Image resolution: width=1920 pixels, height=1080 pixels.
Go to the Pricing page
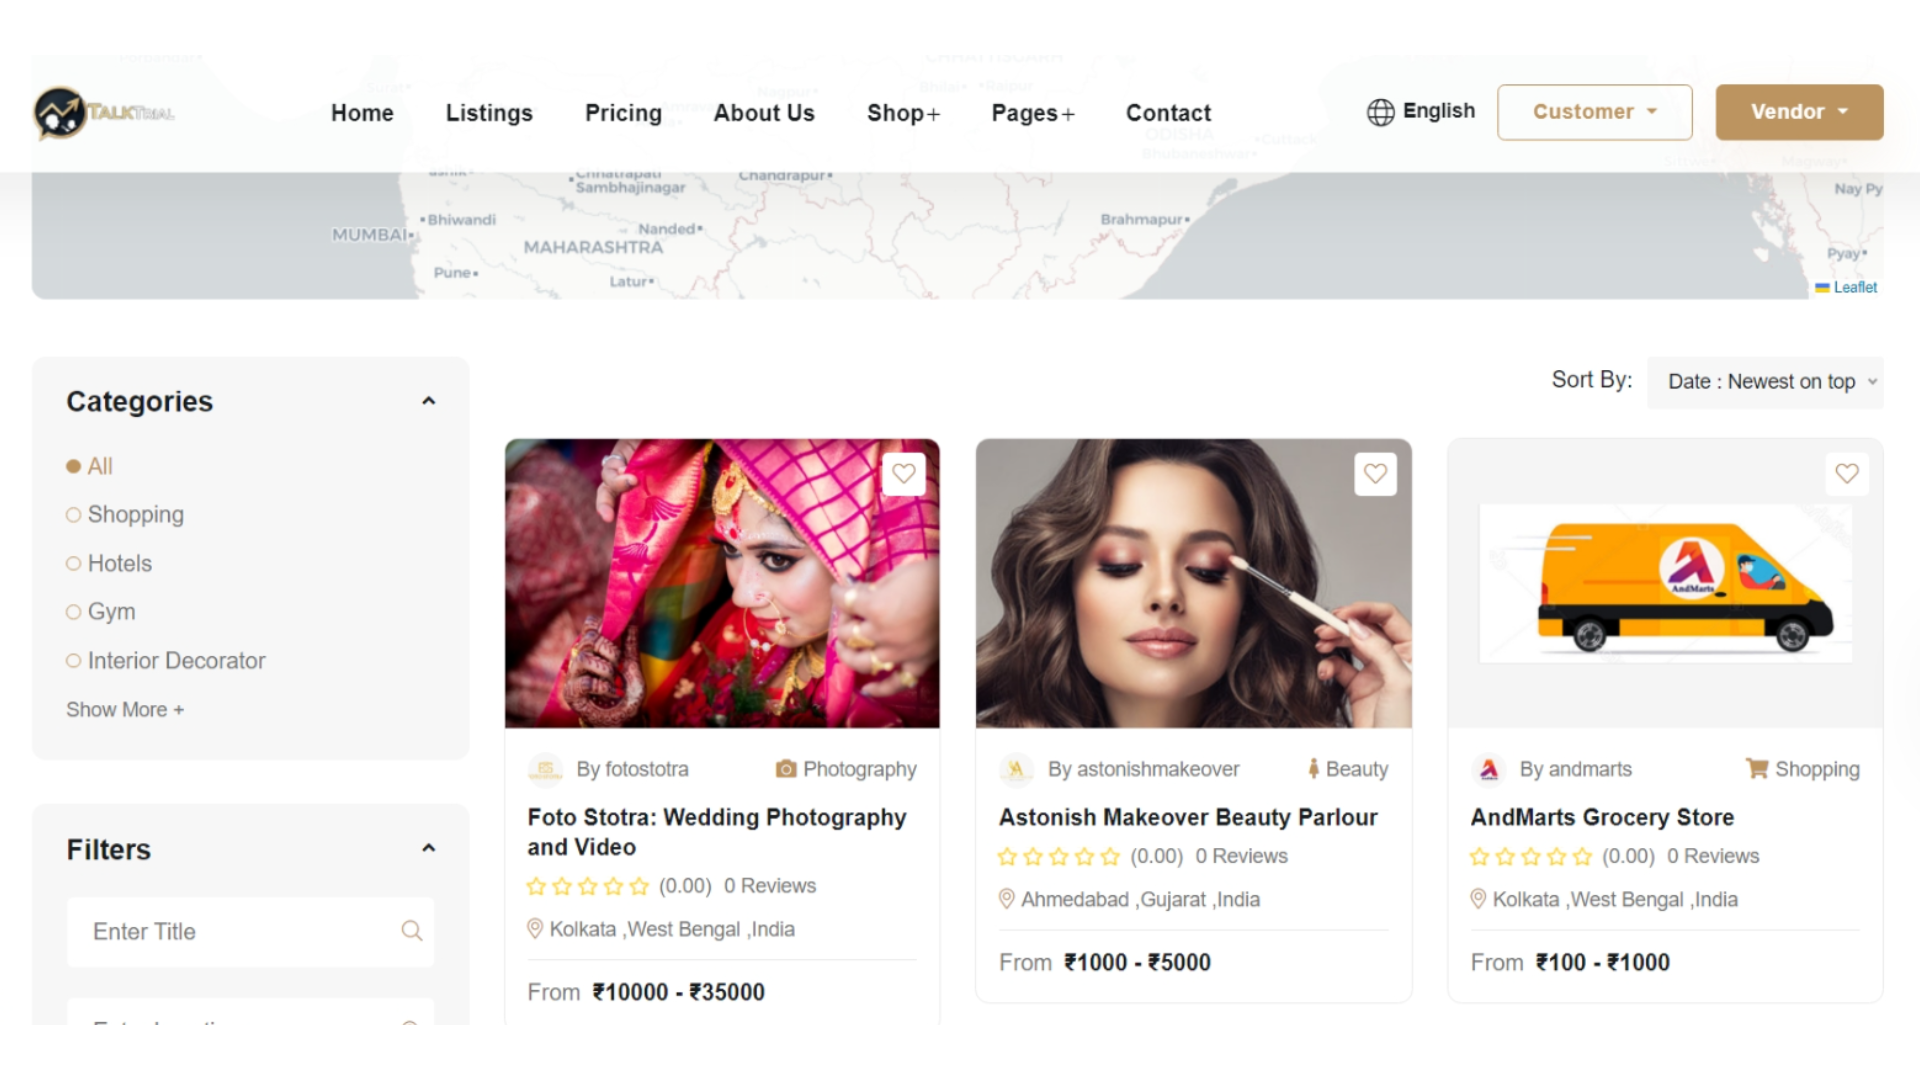[x=623, y=113]
